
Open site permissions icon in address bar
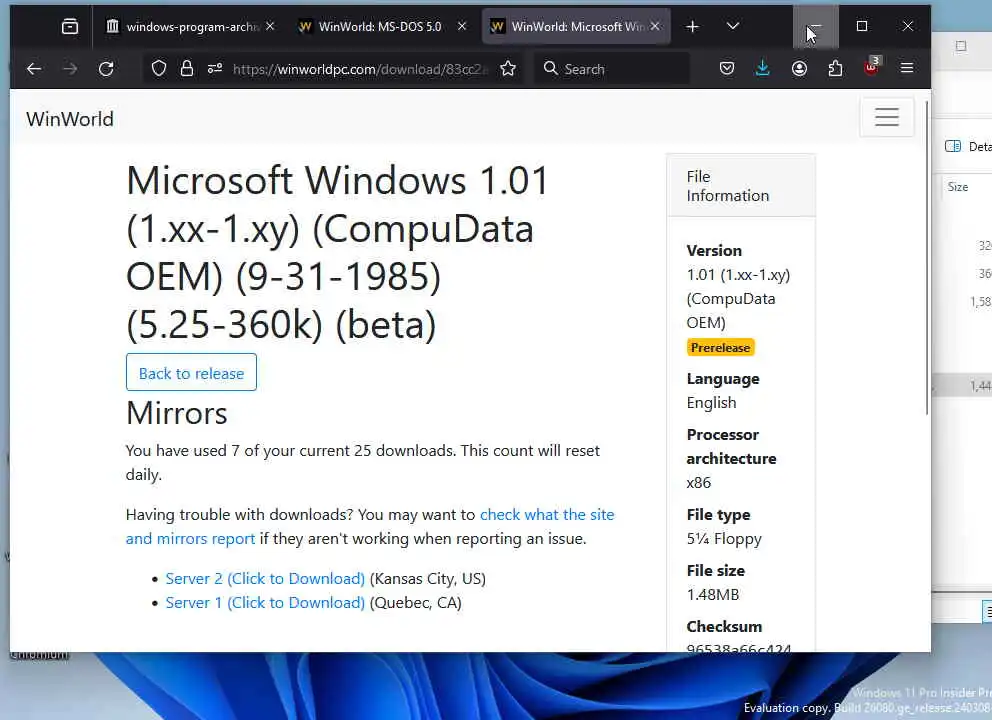click(x=215, y=68)
